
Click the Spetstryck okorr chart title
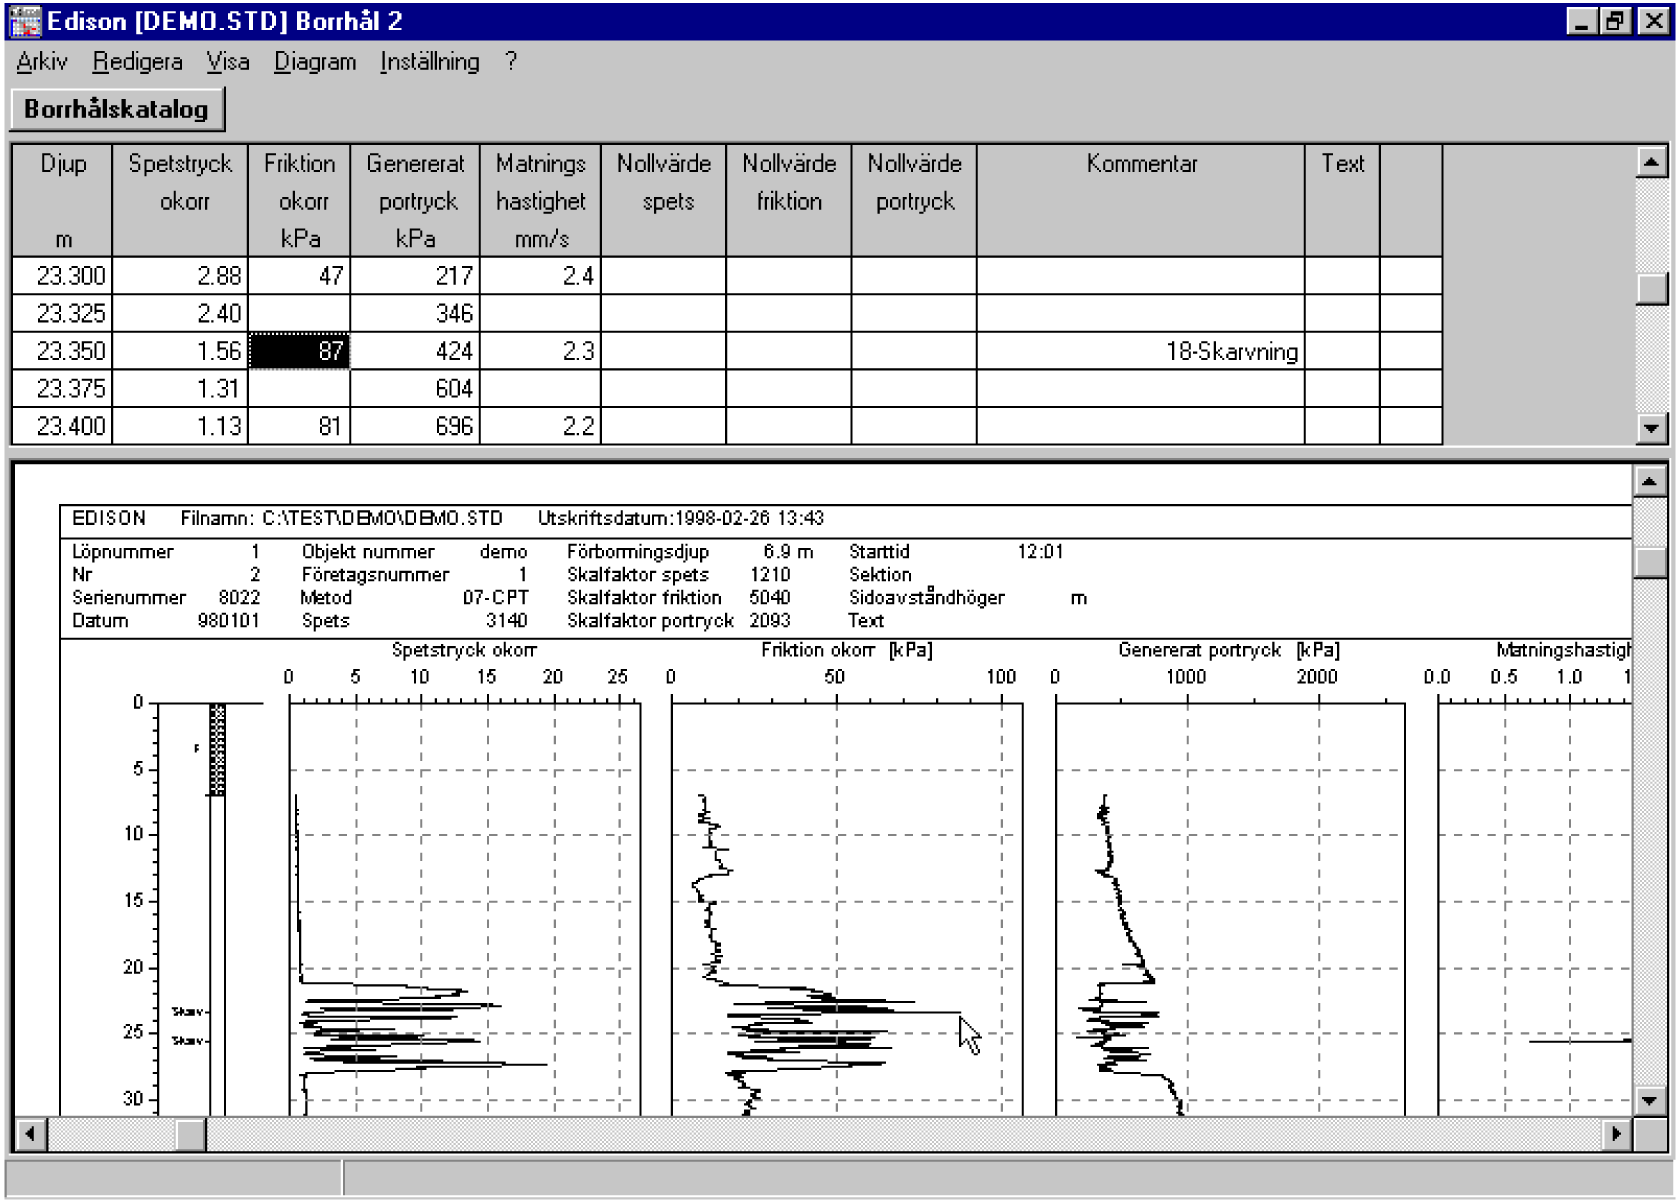click(464, 650)
